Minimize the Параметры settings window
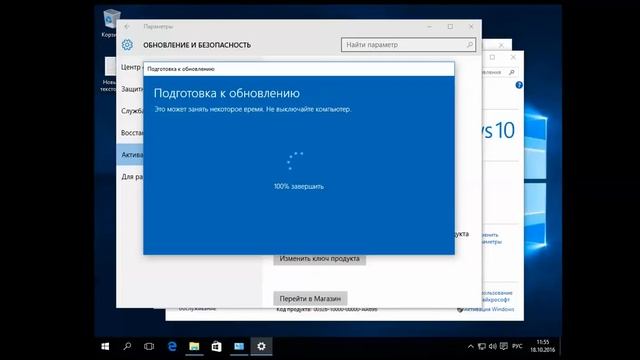 (429, 27)
